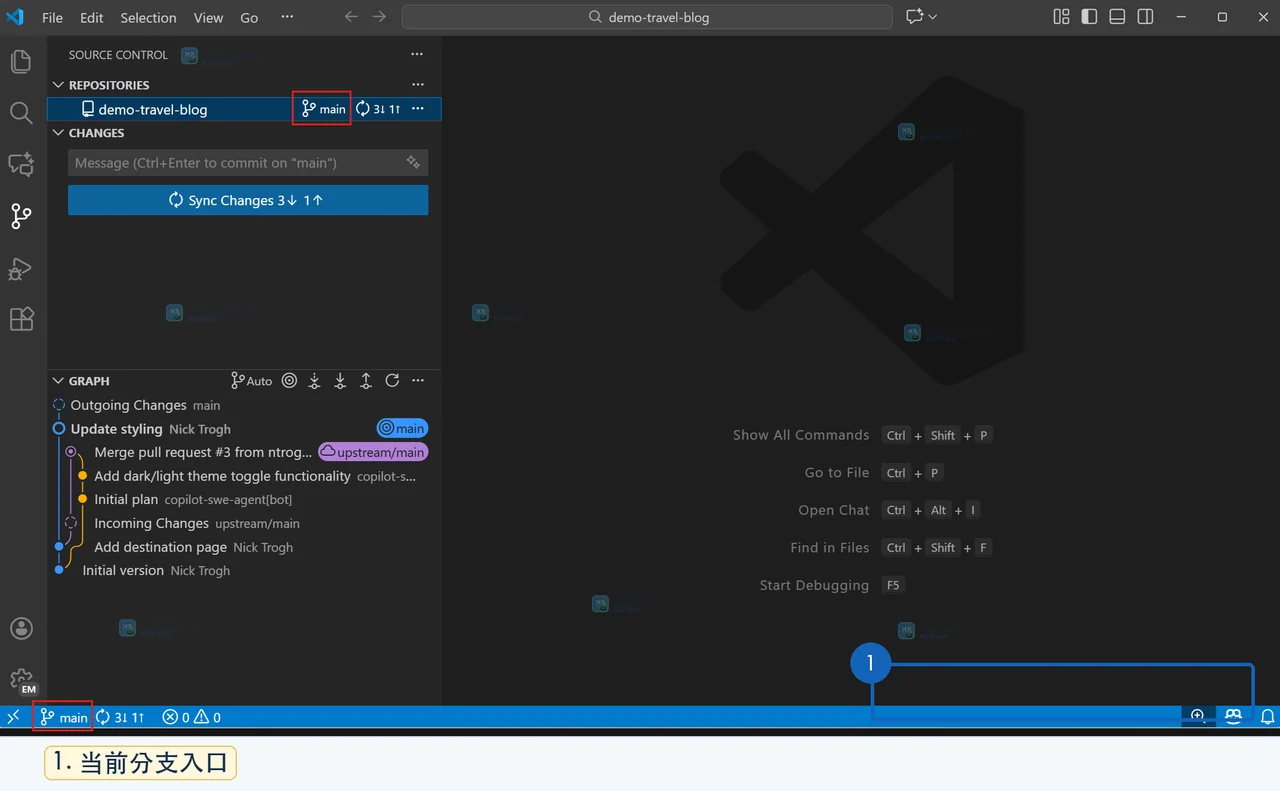Screen dimensions: 1280x791
Task: Click the upstream/main purple badge
Action: point(373,452)
